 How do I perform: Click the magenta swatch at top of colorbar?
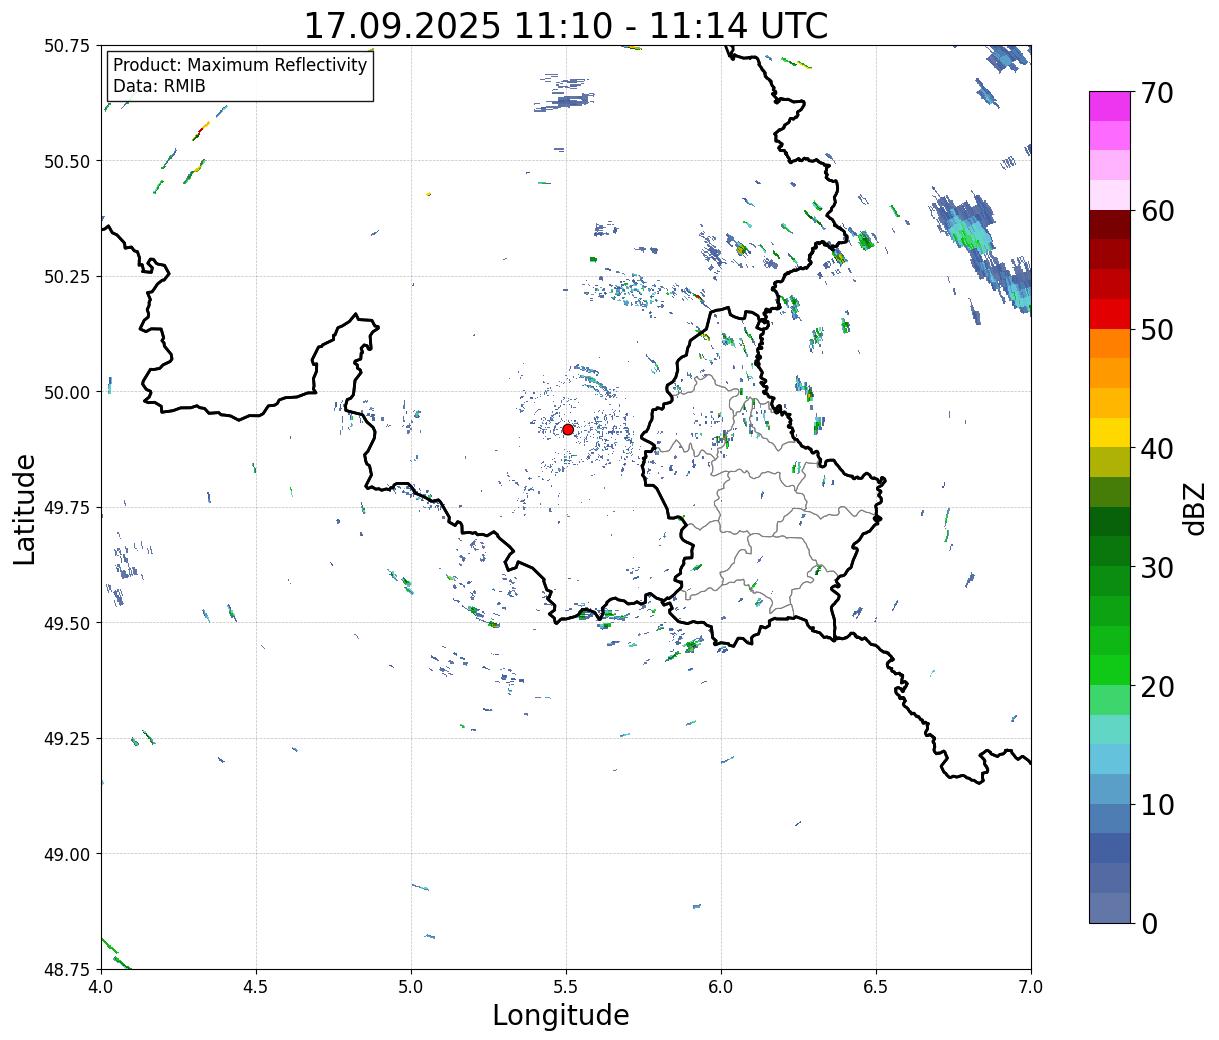pyautogui.click(x=1110, y=106)
